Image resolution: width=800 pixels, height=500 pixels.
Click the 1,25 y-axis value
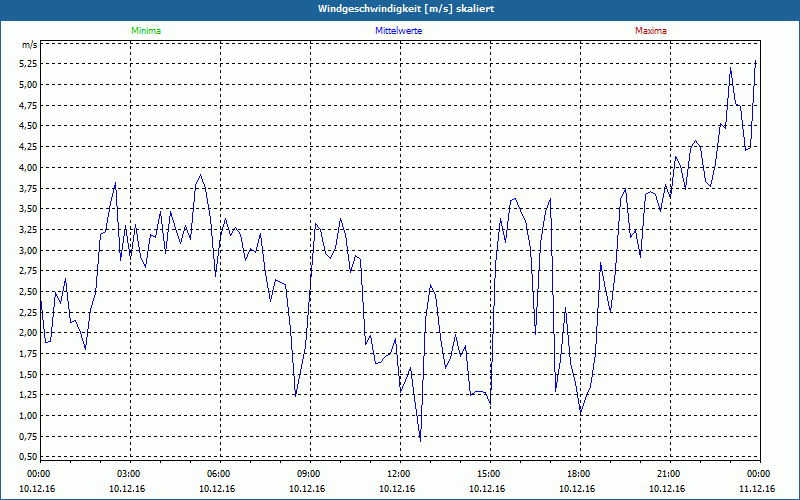[29, 395]
